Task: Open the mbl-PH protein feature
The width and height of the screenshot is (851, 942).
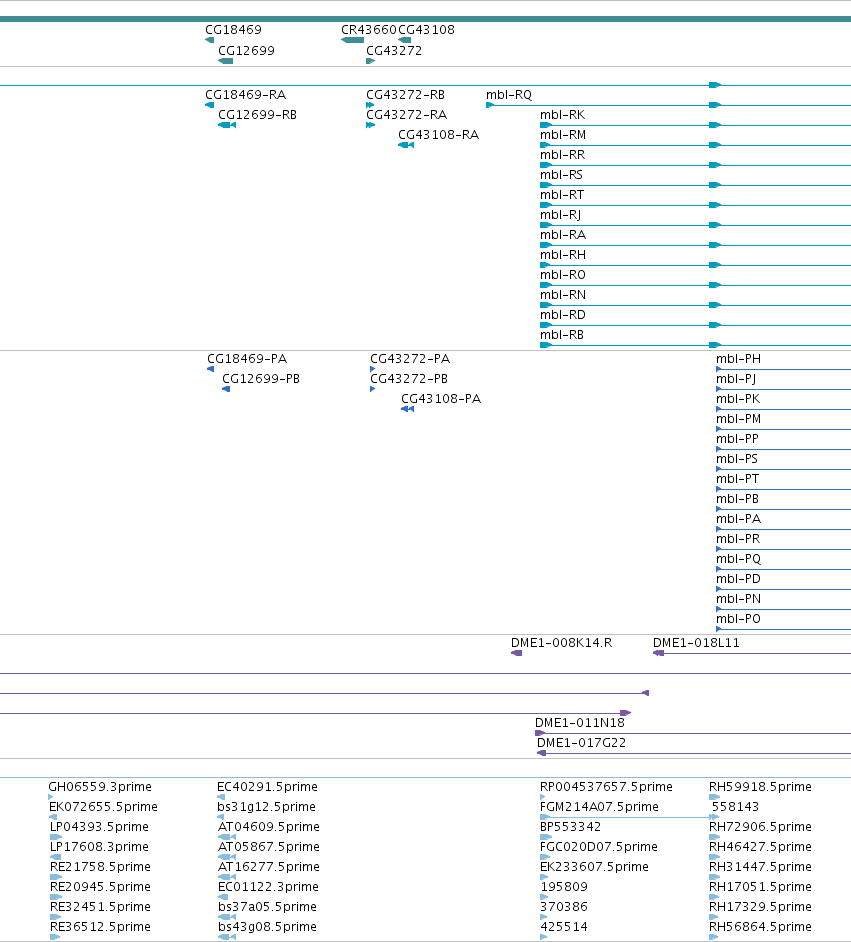Action: [738, 359]
